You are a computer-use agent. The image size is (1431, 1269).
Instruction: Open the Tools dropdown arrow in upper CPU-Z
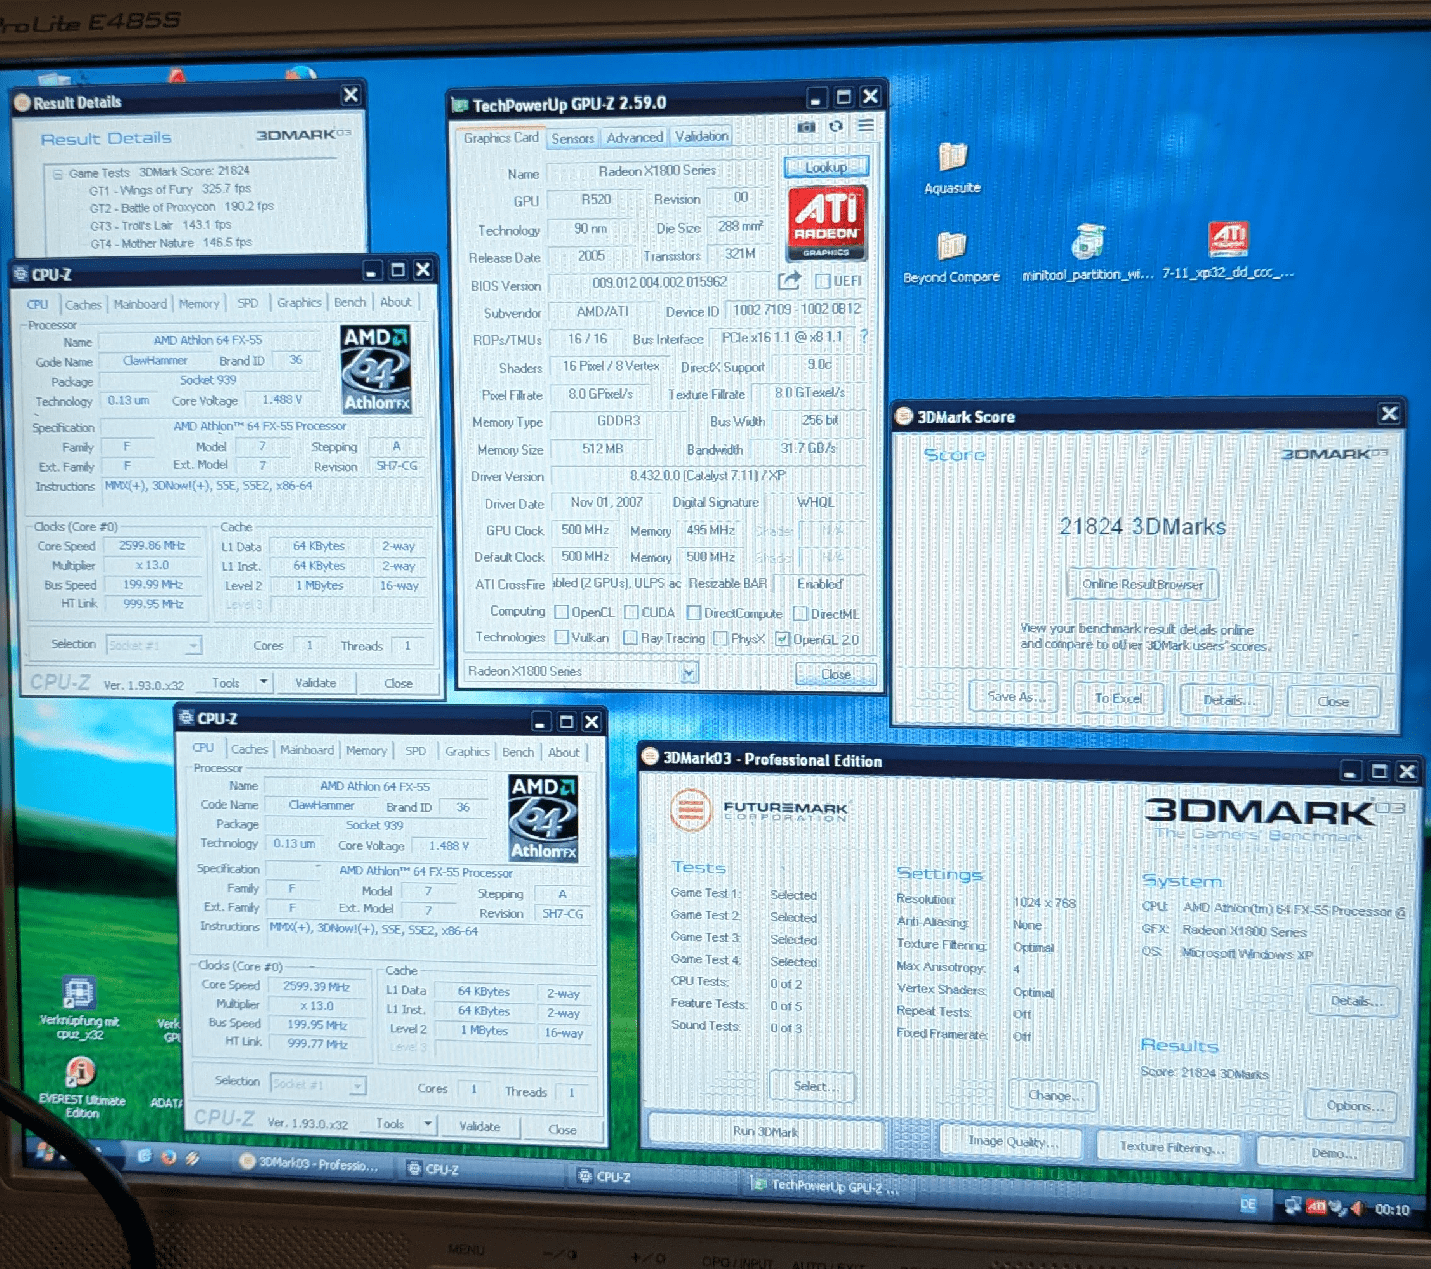click(264, 683)
